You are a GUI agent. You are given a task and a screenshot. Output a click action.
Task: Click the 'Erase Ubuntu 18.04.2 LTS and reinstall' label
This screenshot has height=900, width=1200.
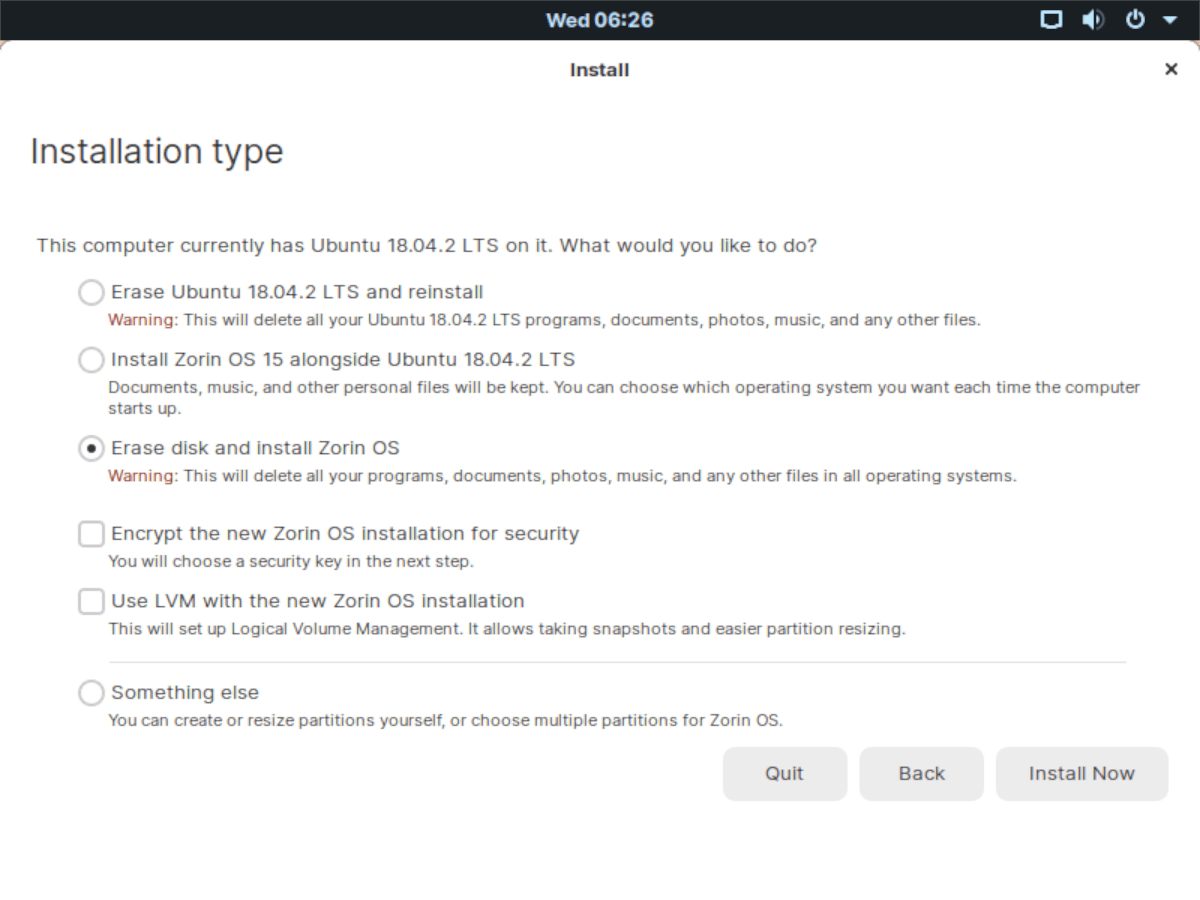[x=297, y=292]
